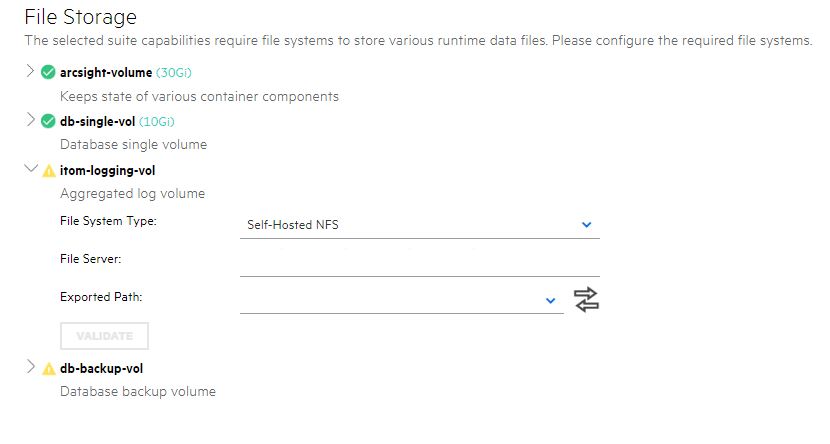Expand the db-single-vol section chevron

click(30, 121)
